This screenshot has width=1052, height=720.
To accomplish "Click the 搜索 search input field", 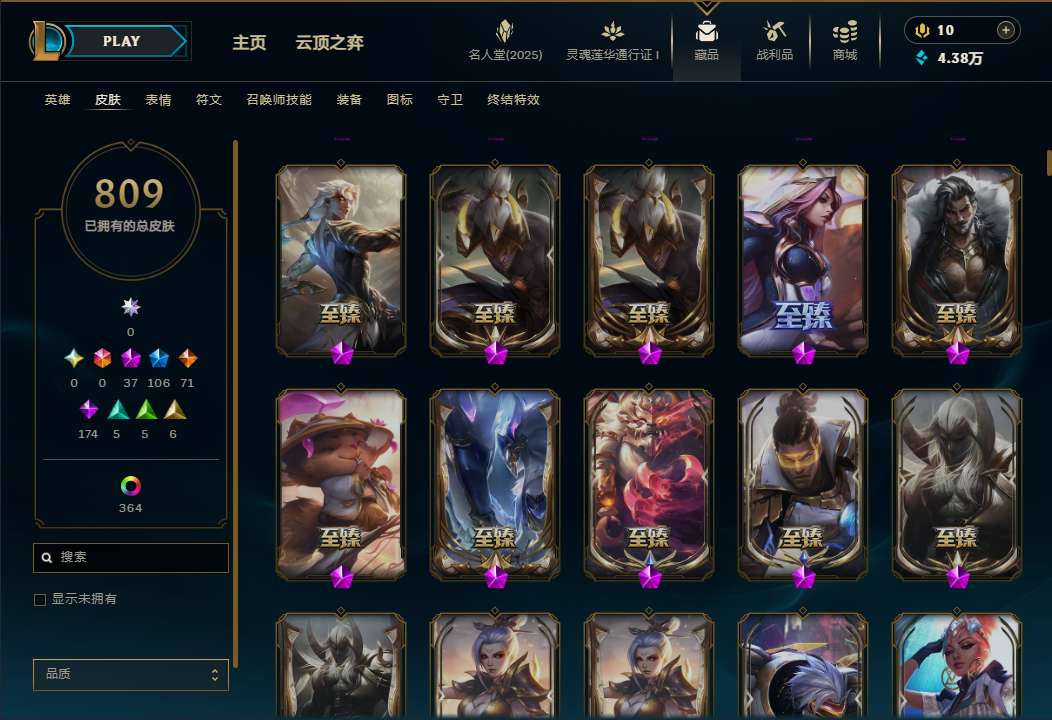I will (131, 558).
